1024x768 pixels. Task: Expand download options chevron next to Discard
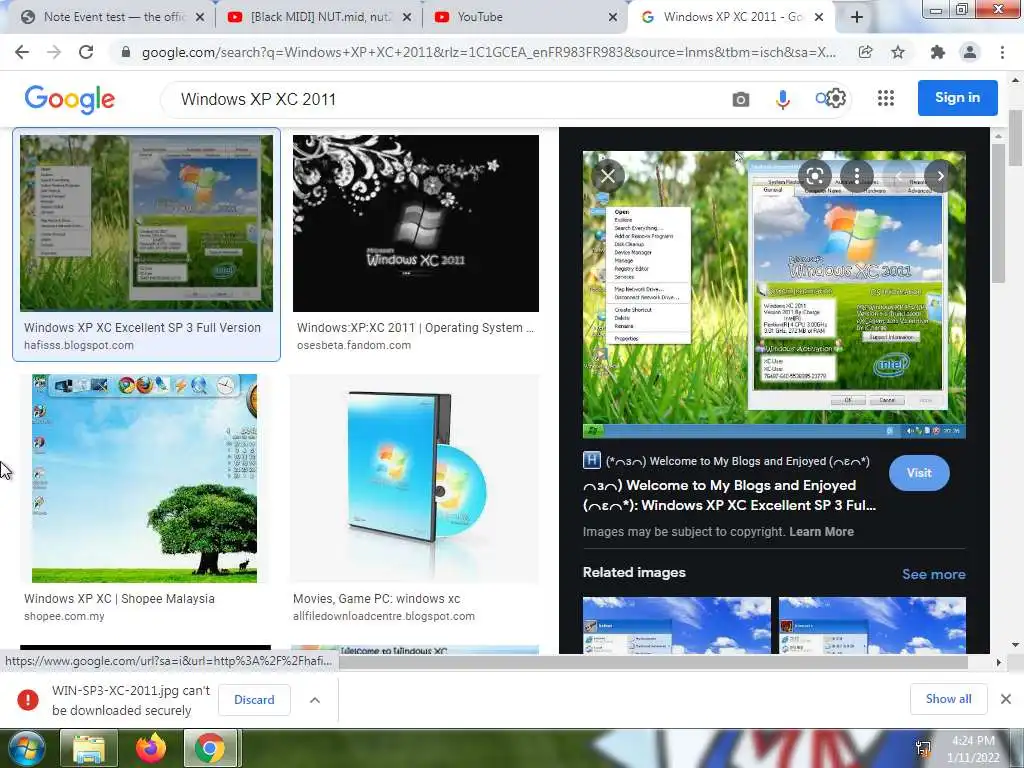(x=315, y=699)
